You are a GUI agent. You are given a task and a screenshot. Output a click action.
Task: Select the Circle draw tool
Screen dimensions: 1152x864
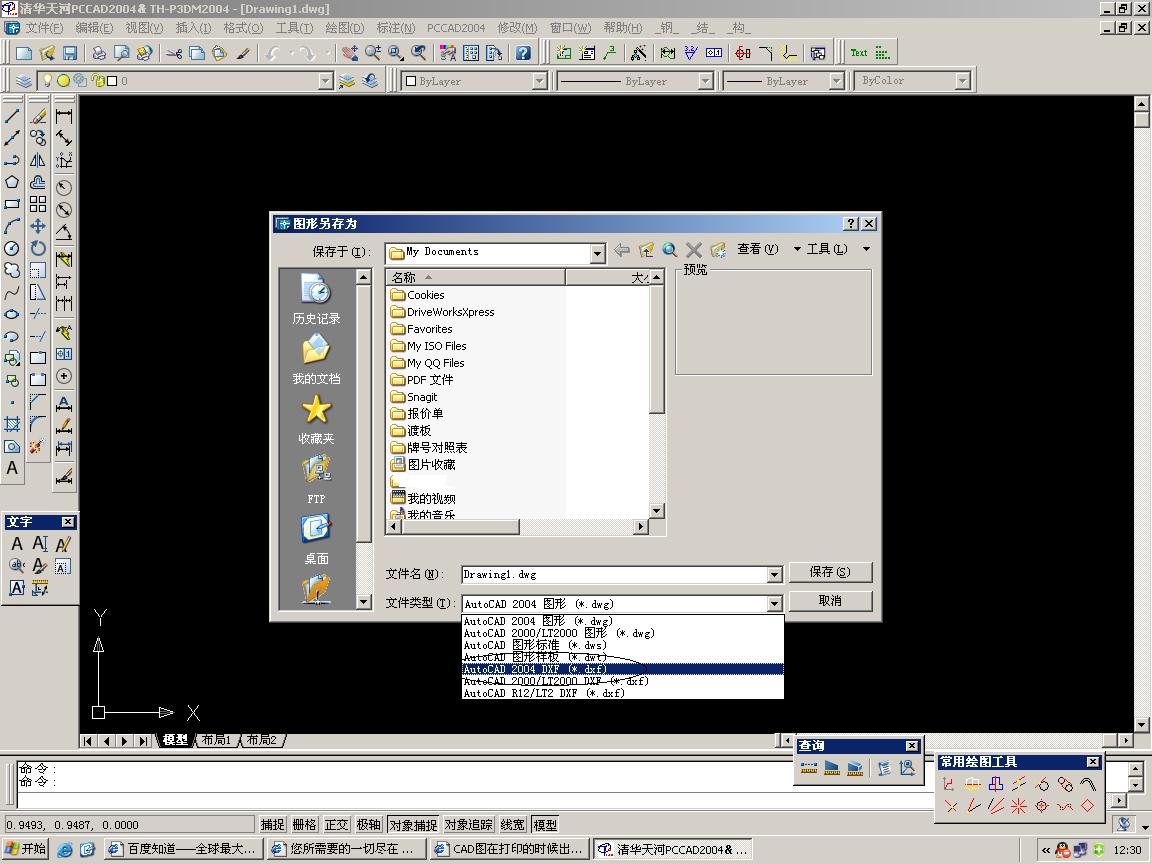[12, 248]
